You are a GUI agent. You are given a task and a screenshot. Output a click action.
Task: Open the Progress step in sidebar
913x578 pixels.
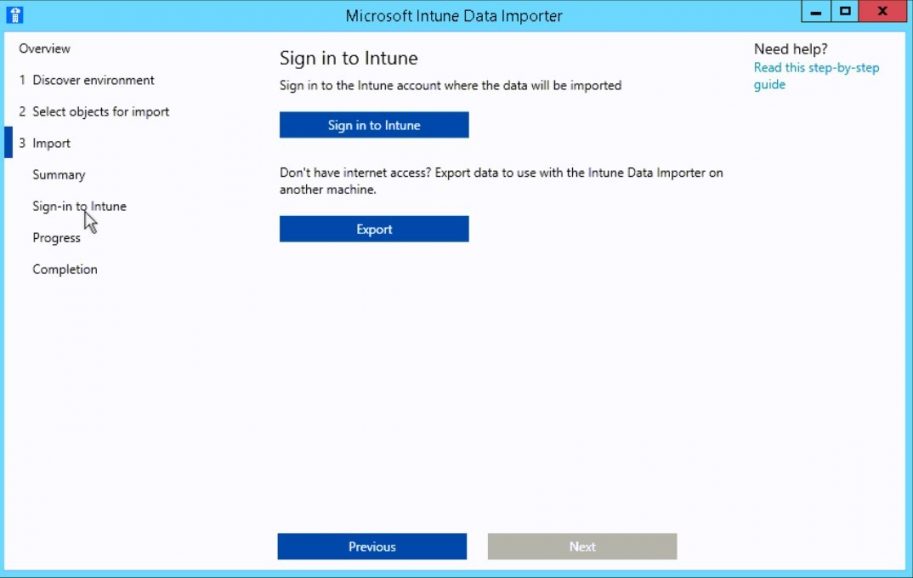[56, 237]
